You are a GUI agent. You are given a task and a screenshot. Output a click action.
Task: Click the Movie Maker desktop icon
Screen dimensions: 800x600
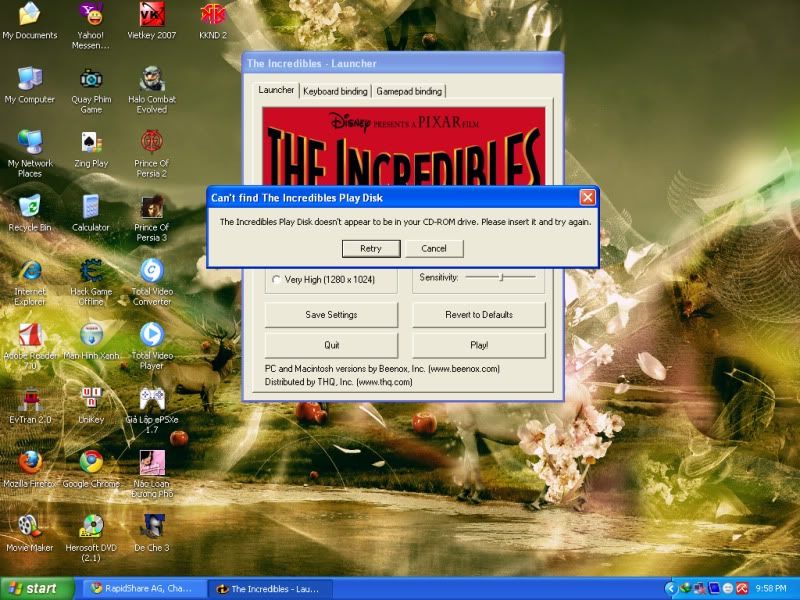pos(30,534)
